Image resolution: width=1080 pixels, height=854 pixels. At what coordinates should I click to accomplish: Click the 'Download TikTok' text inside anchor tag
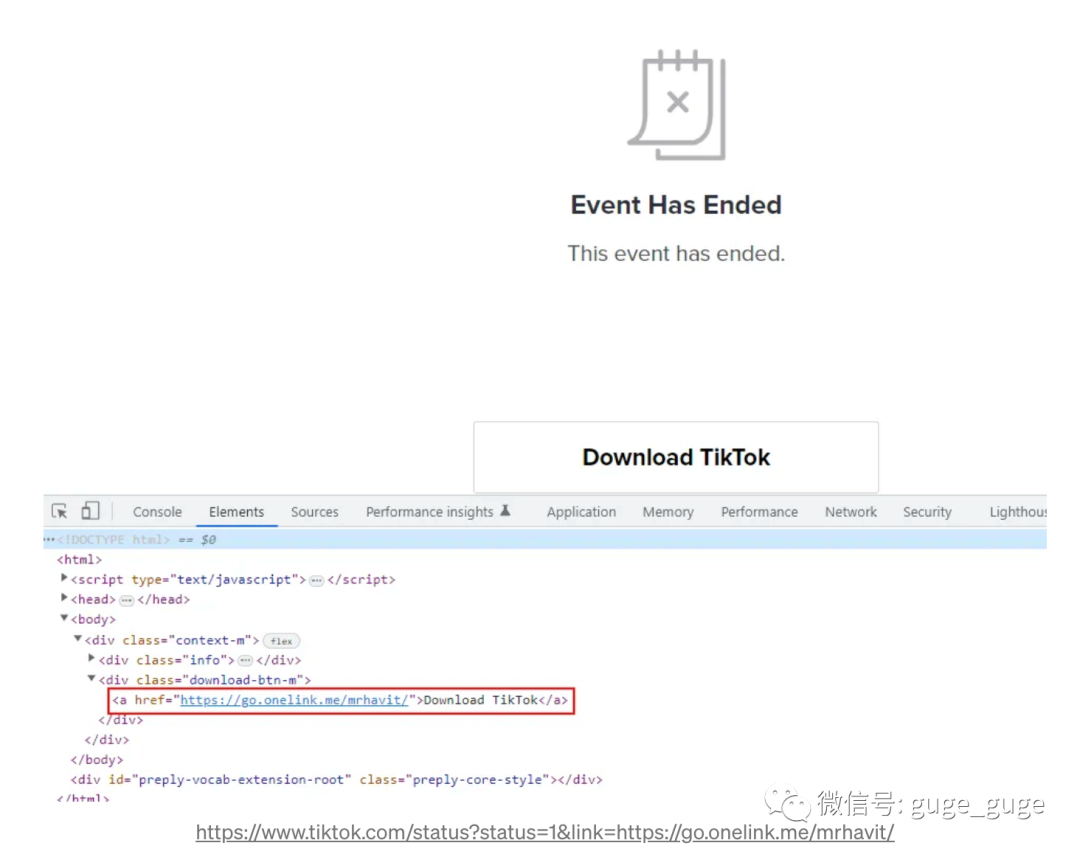(480, 700)
